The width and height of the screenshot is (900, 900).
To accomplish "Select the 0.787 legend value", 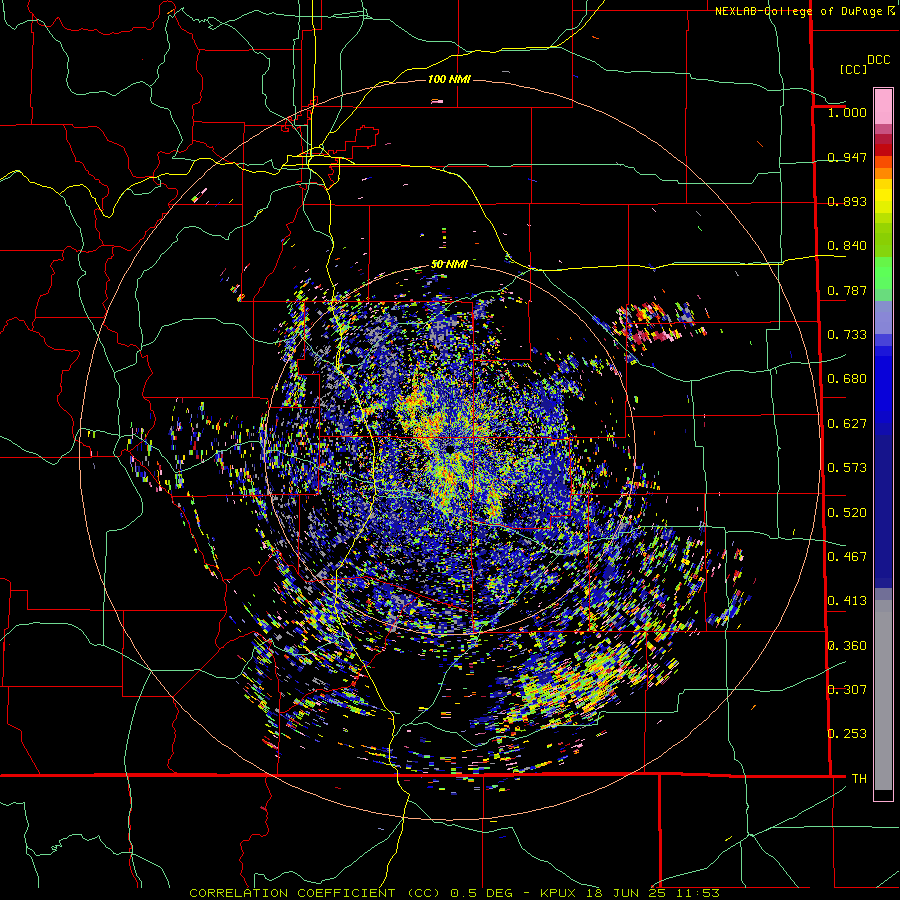I will coord(847,290).
